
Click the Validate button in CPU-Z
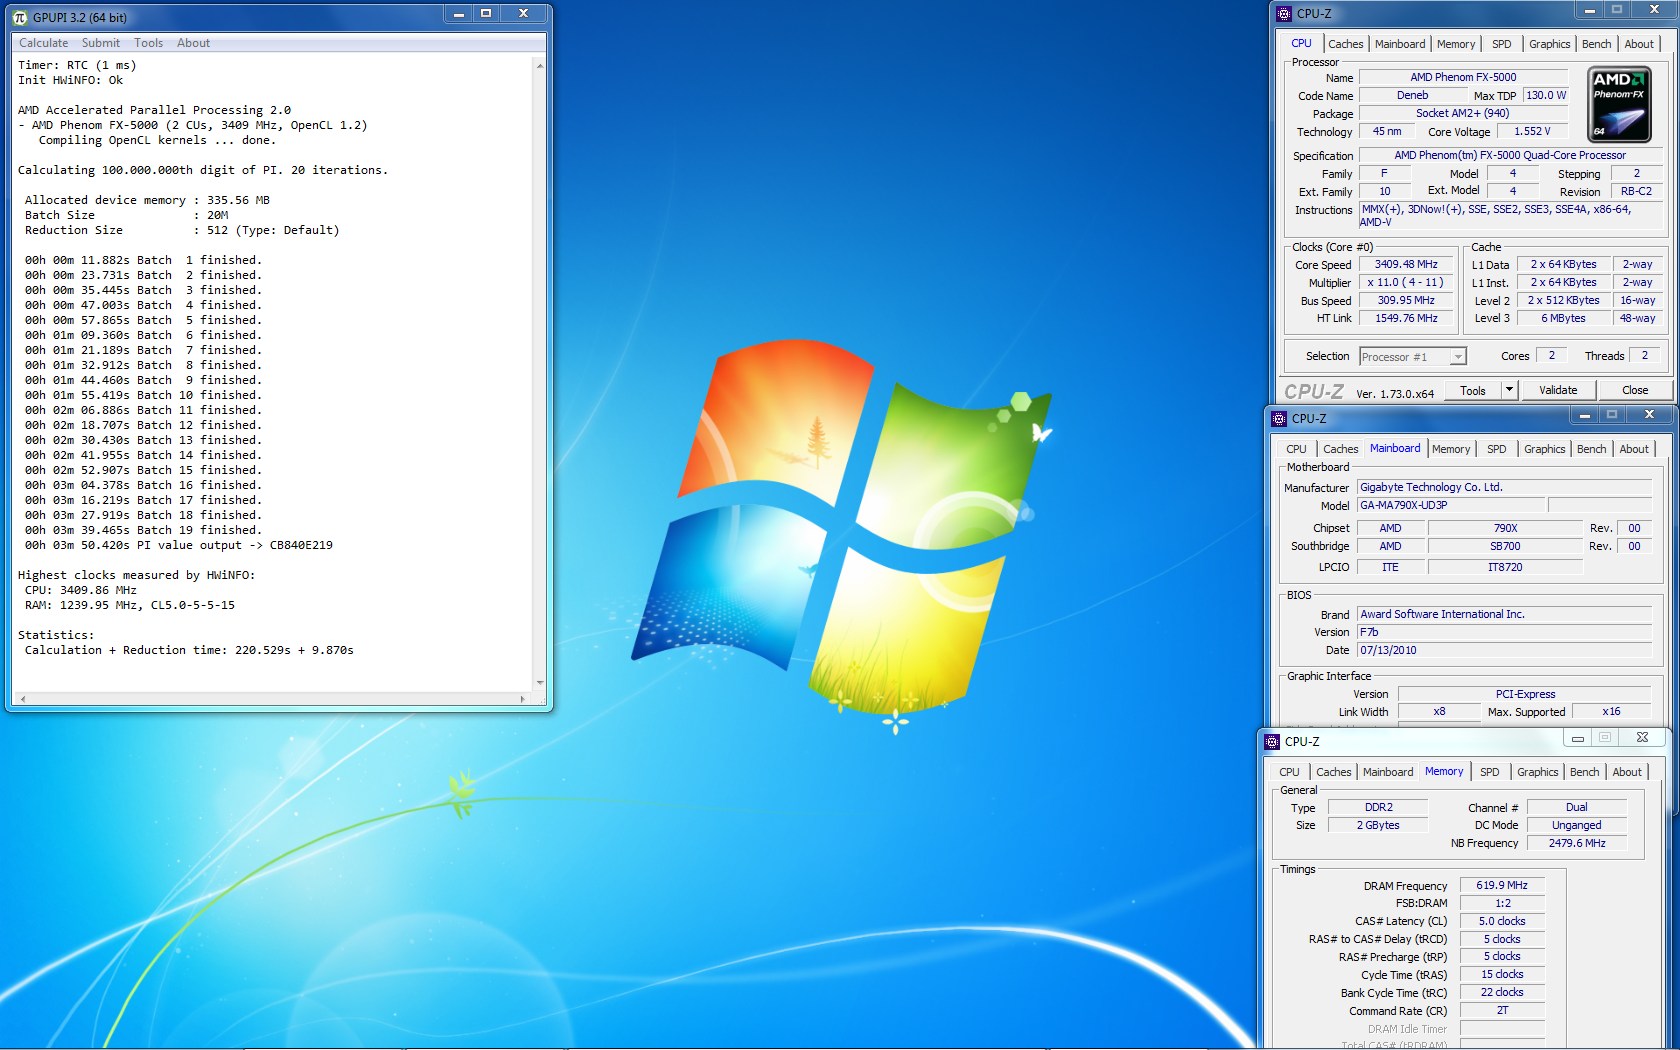tap(1558, 390)
